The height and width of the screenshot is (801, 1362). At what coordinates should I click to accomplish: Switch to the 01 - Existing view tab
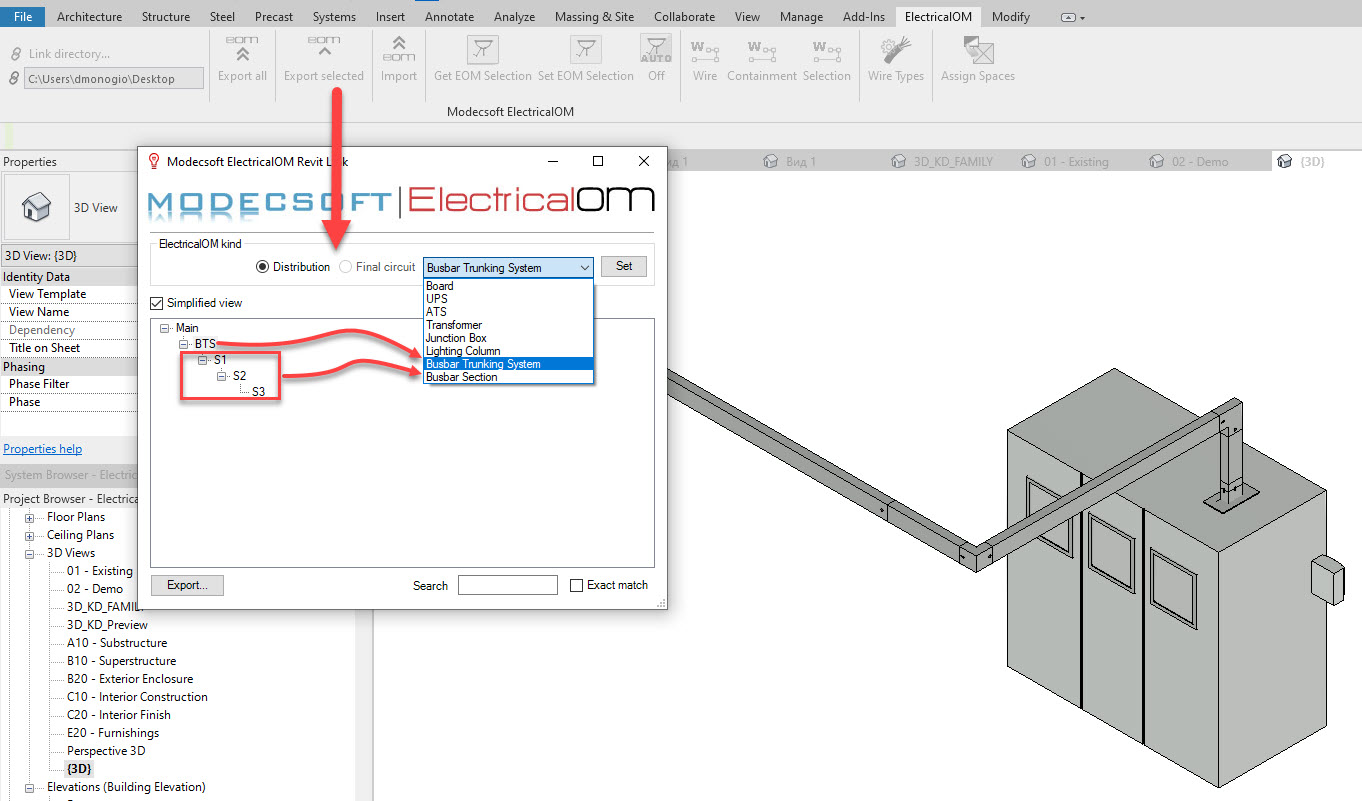pyautogui.click(x=1066, y=161)
